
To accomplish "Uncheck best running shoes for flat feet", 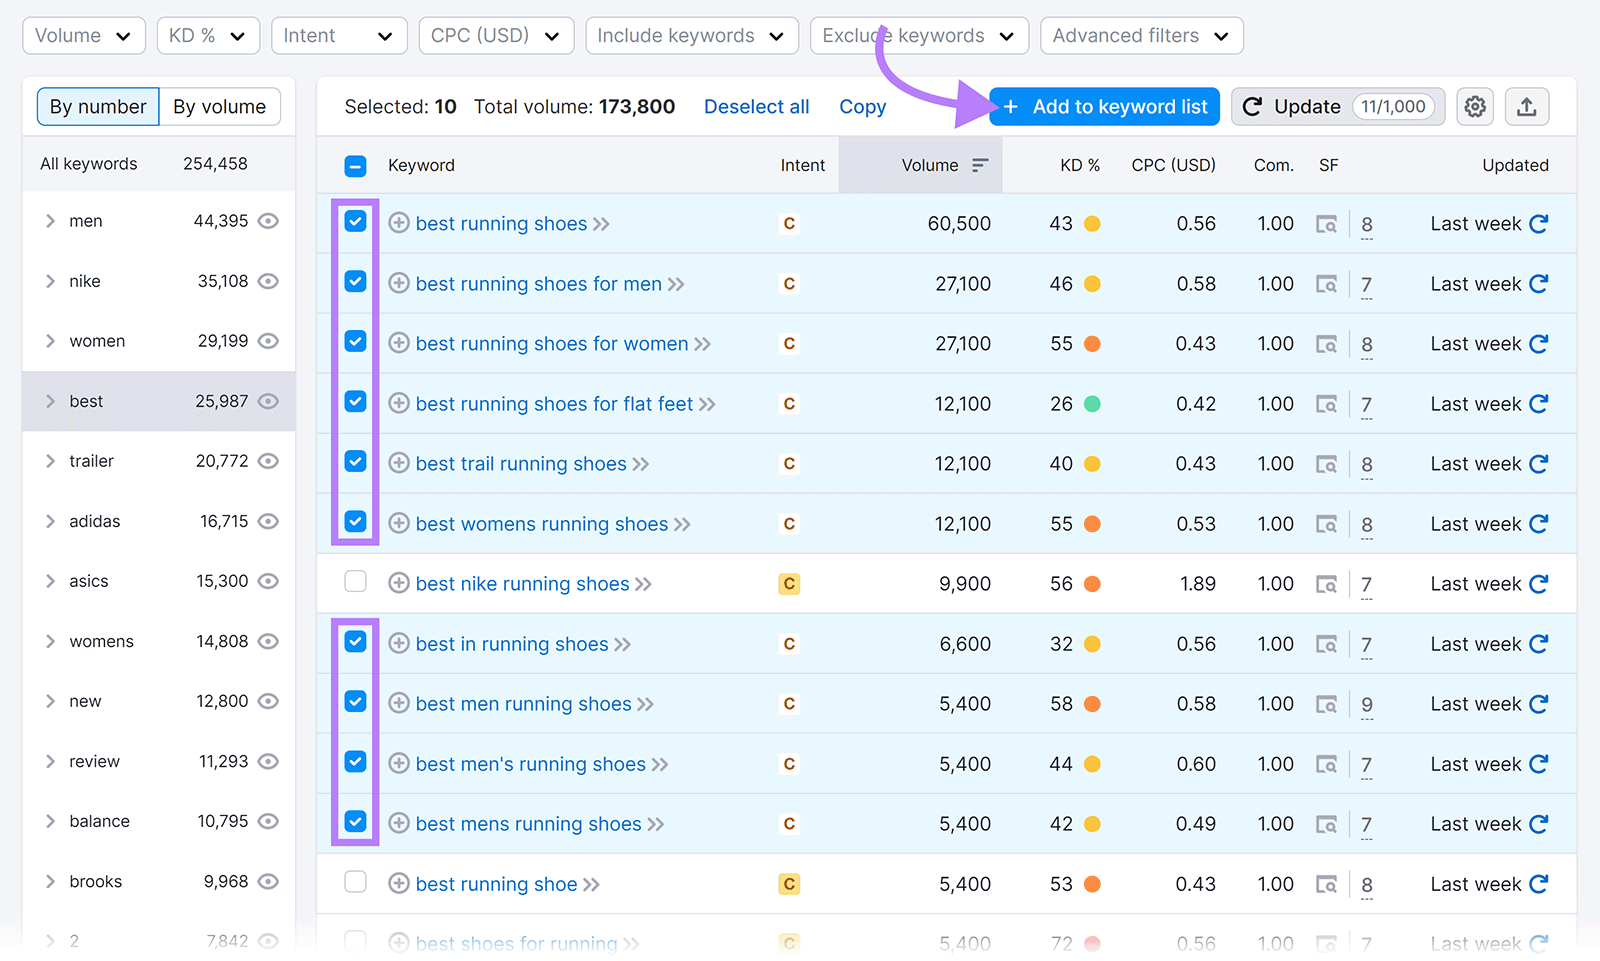I will pyautogui.click(x=355, y=401).
